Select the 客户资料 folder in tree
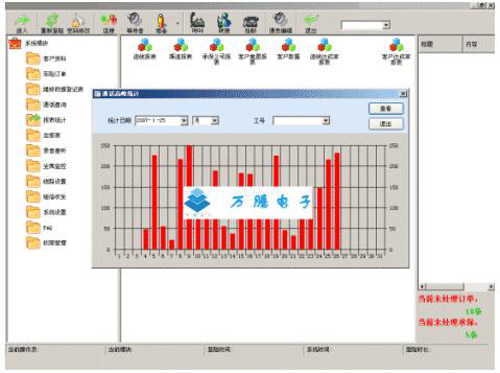This screenshot has height=373, width=500. point(47,58)
